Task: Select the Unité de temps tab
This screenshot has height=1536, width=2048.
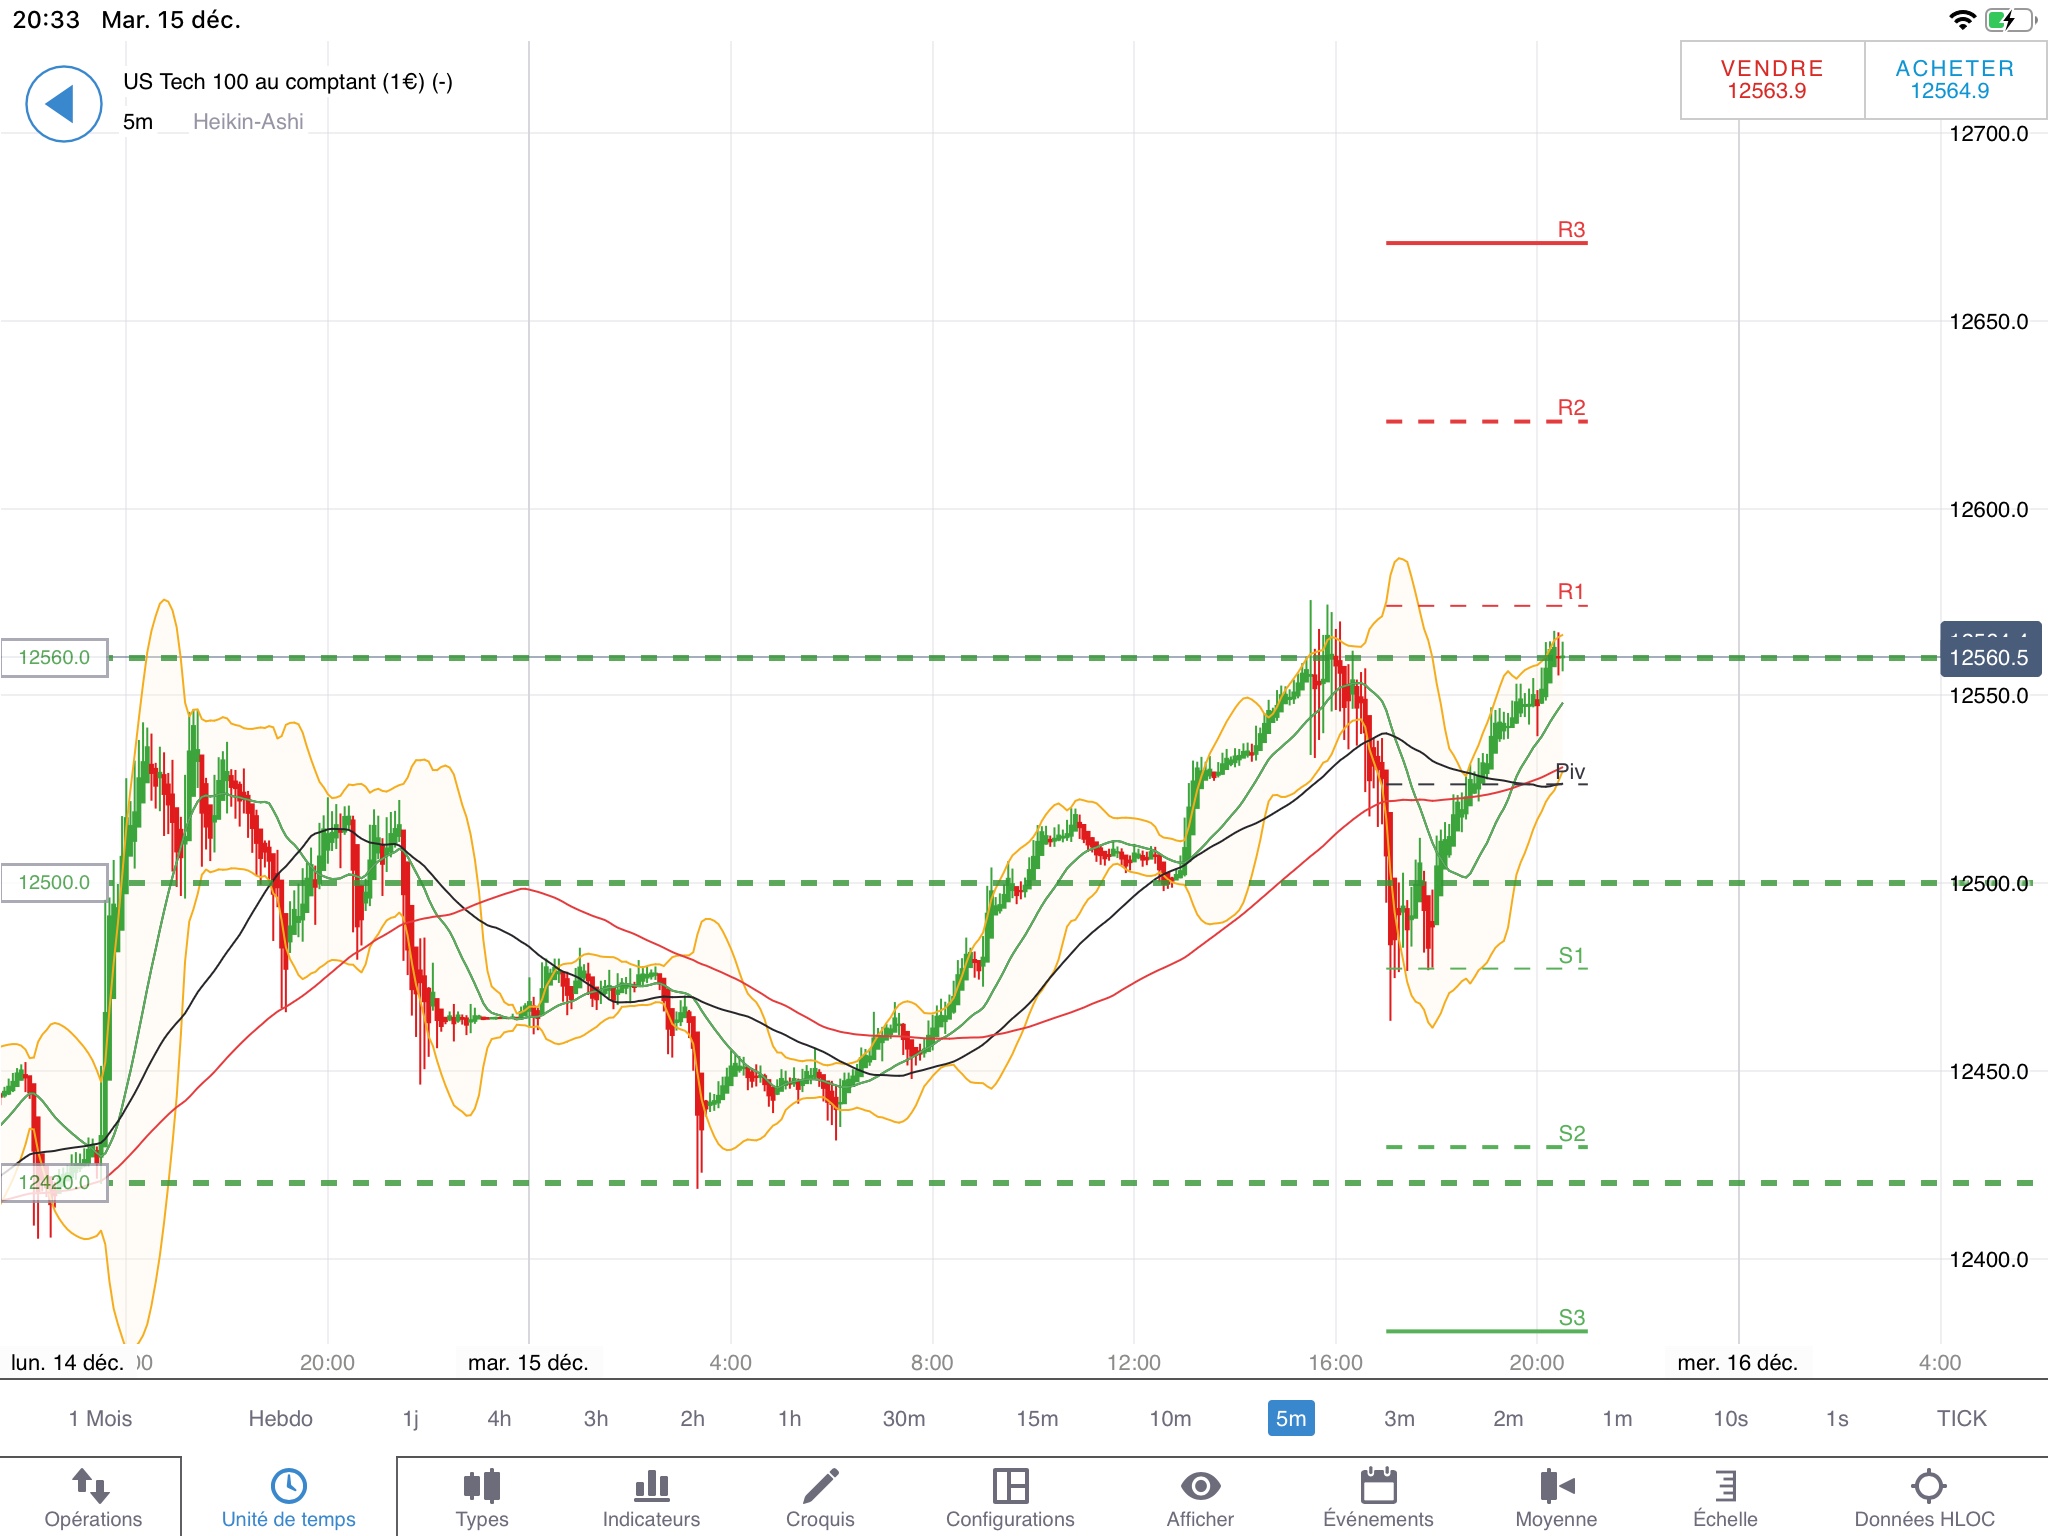Action: click(x=288, y=1497)
